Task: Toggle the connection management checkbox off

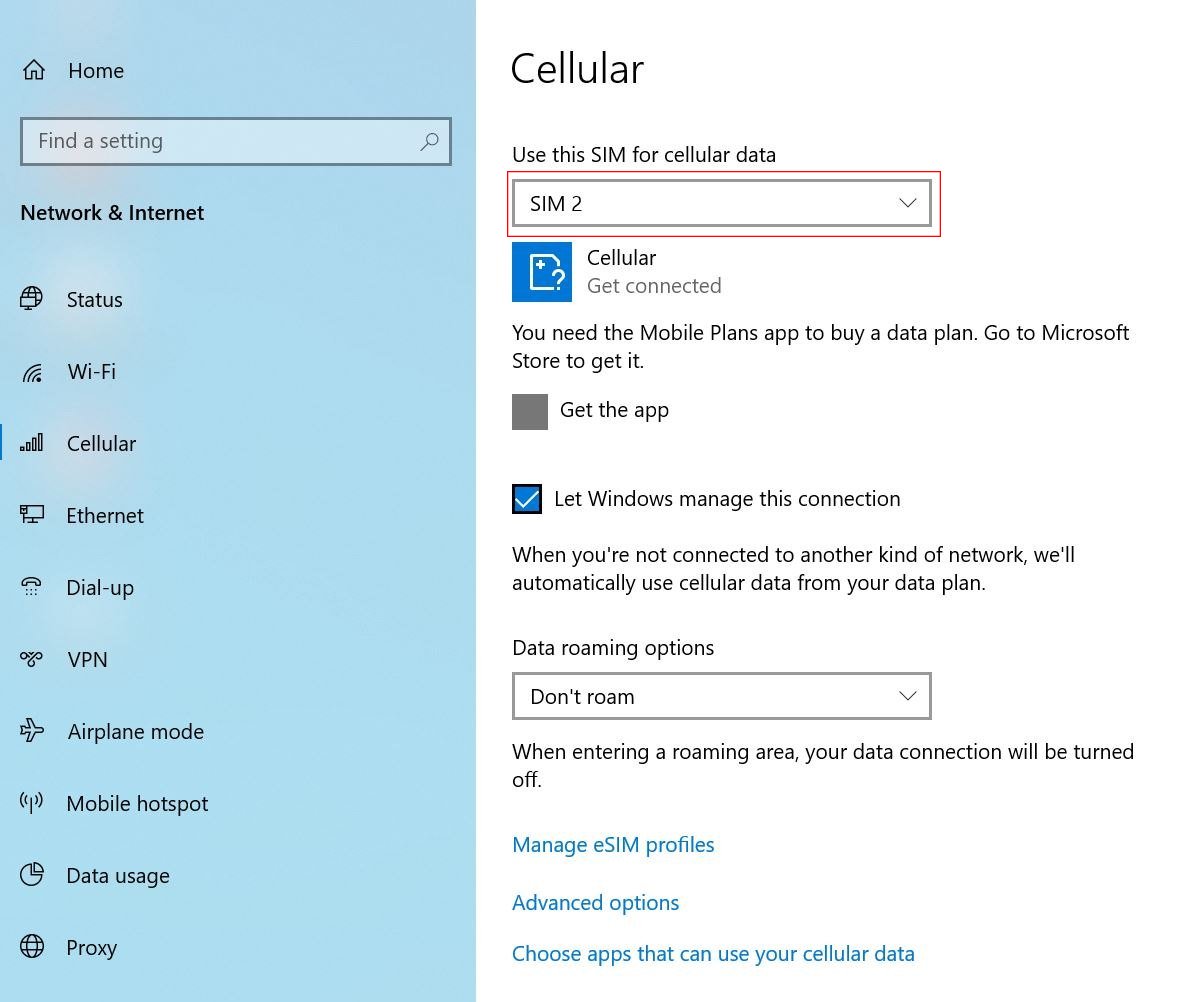Action: [527, 498]
